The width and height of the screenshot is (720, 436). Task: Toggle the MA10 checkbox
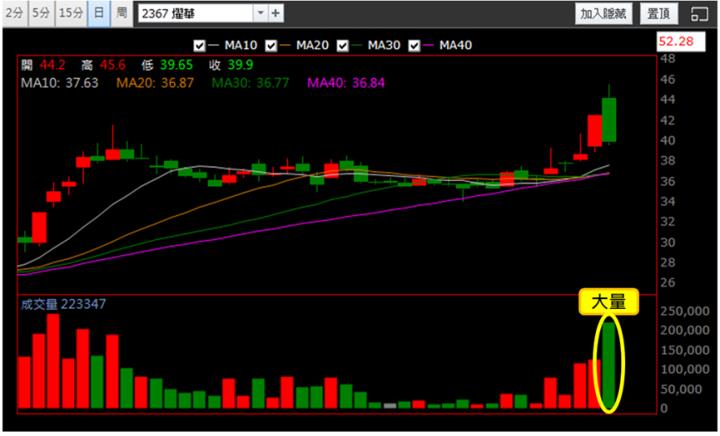tap(199, 45)
